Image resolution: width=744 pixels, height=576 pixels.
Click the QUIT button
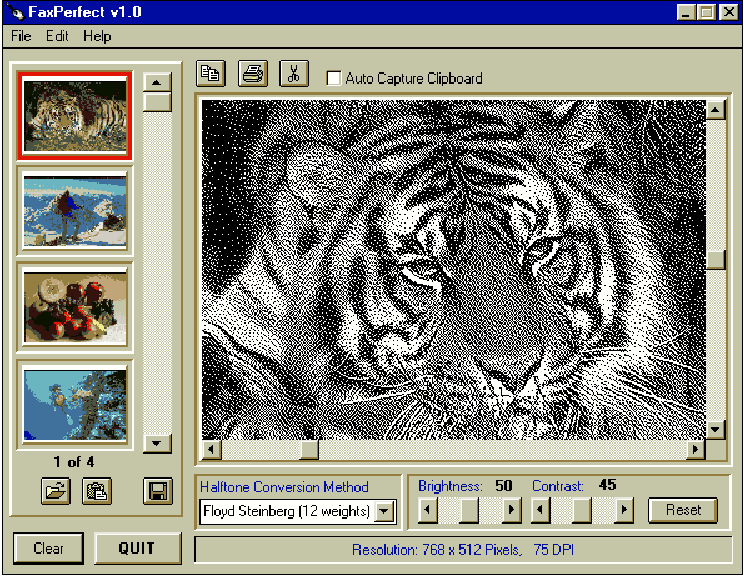pos(137,548)
